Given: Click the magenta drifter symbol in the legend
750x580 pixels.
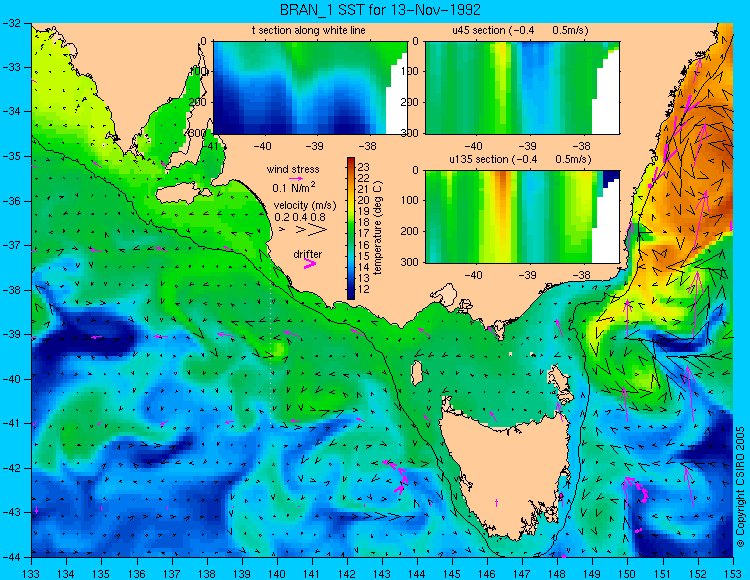Looking at the screenshot, I should (x=310, y=263).
